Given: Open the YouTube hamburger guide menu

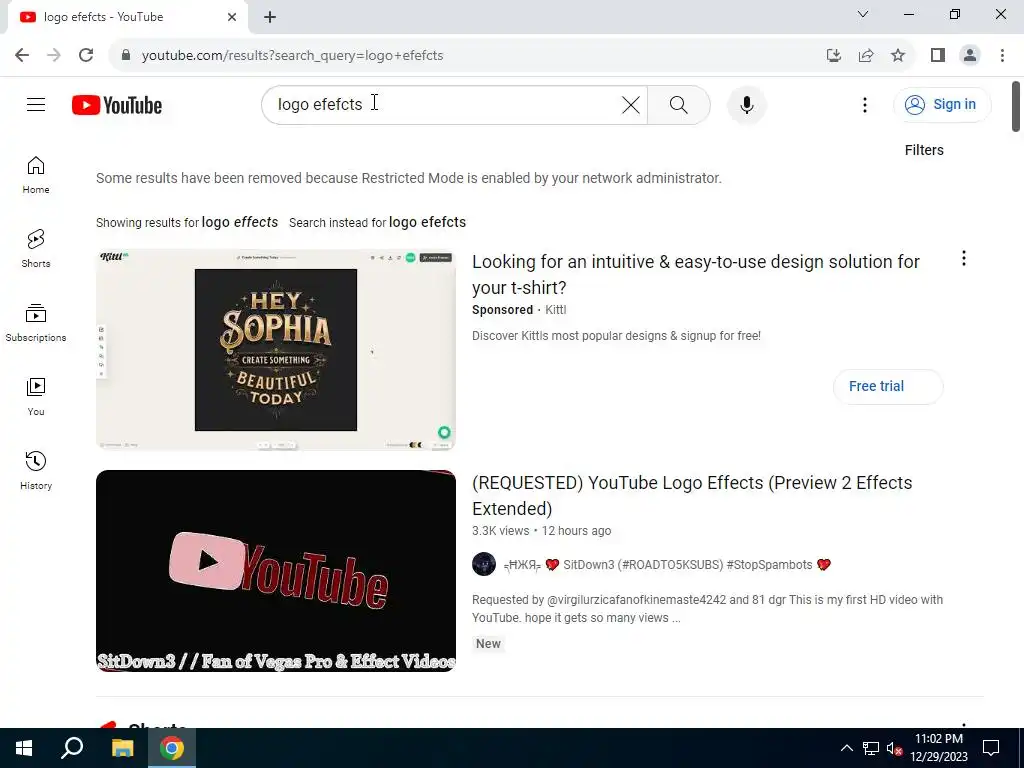Looking at the screenshot, I should point(36,104).
